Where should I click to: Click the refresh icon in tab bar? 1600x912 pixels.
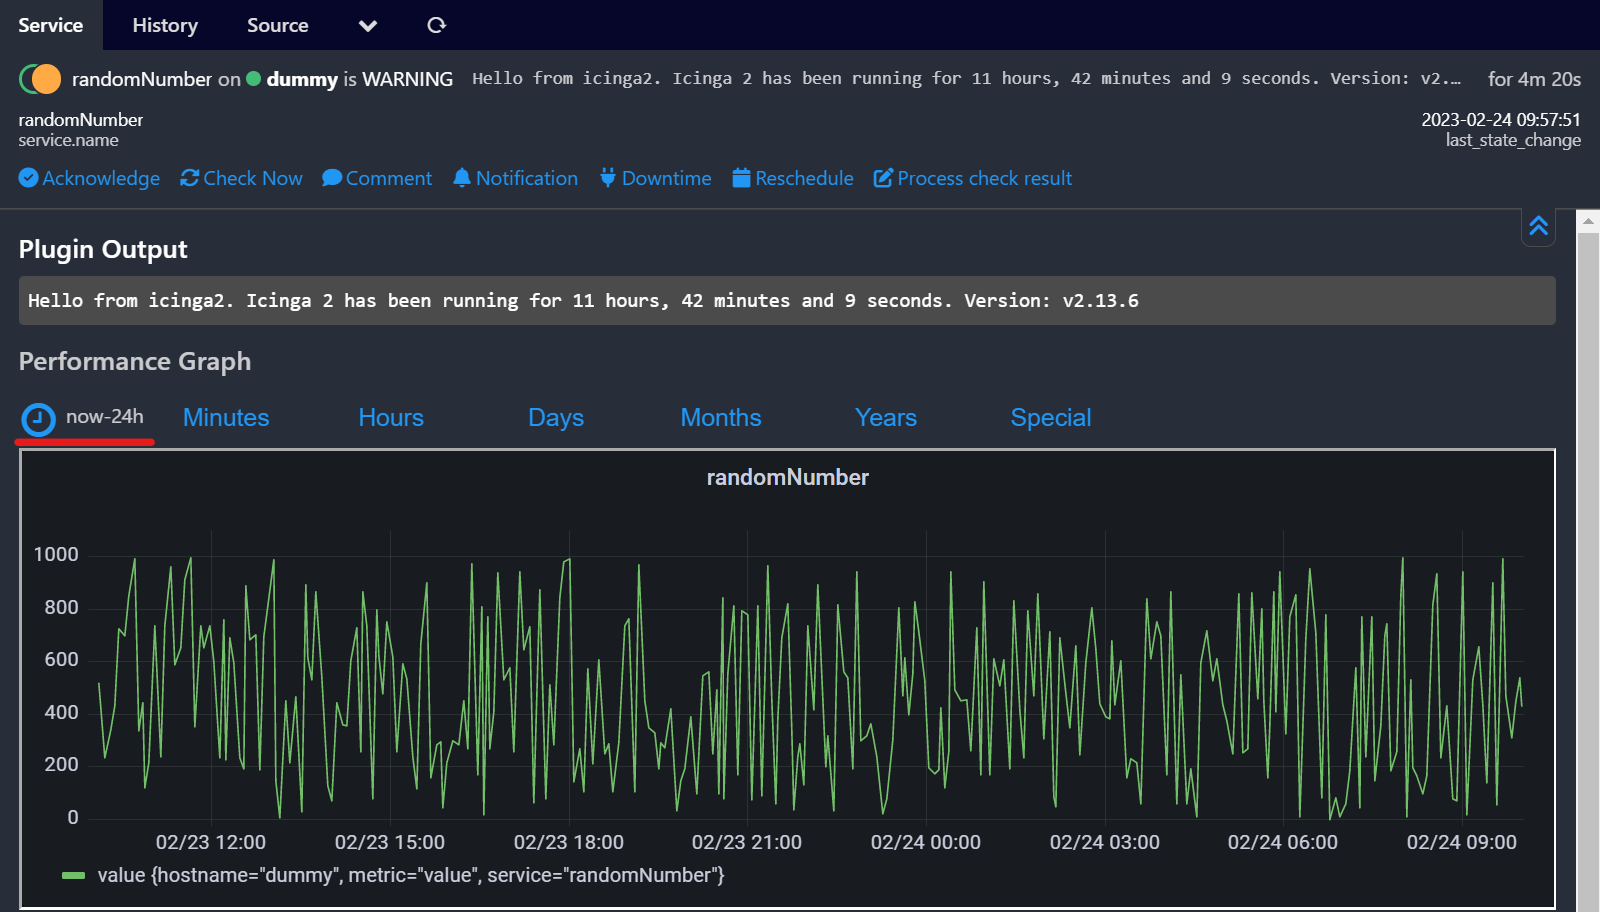point(436,25)
